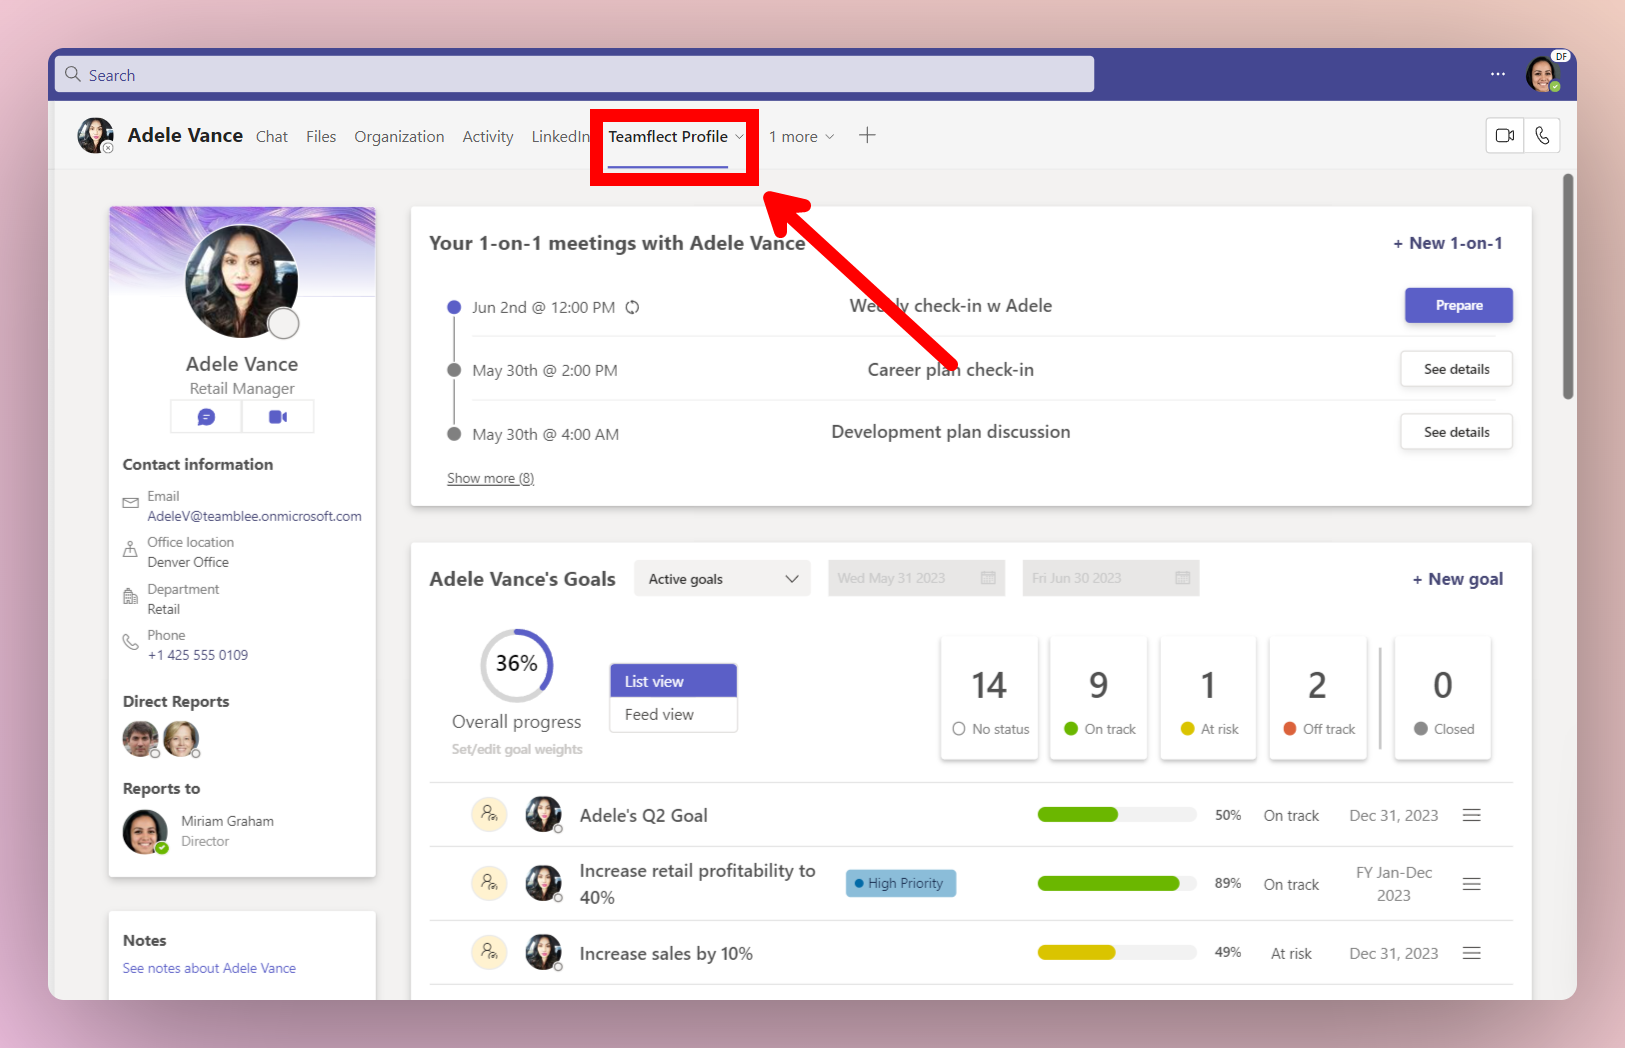Image resolution: width=1625 pixels, height=1048 pixels.
Task: Click Adele Vance avatar in header
Action: 95,135
